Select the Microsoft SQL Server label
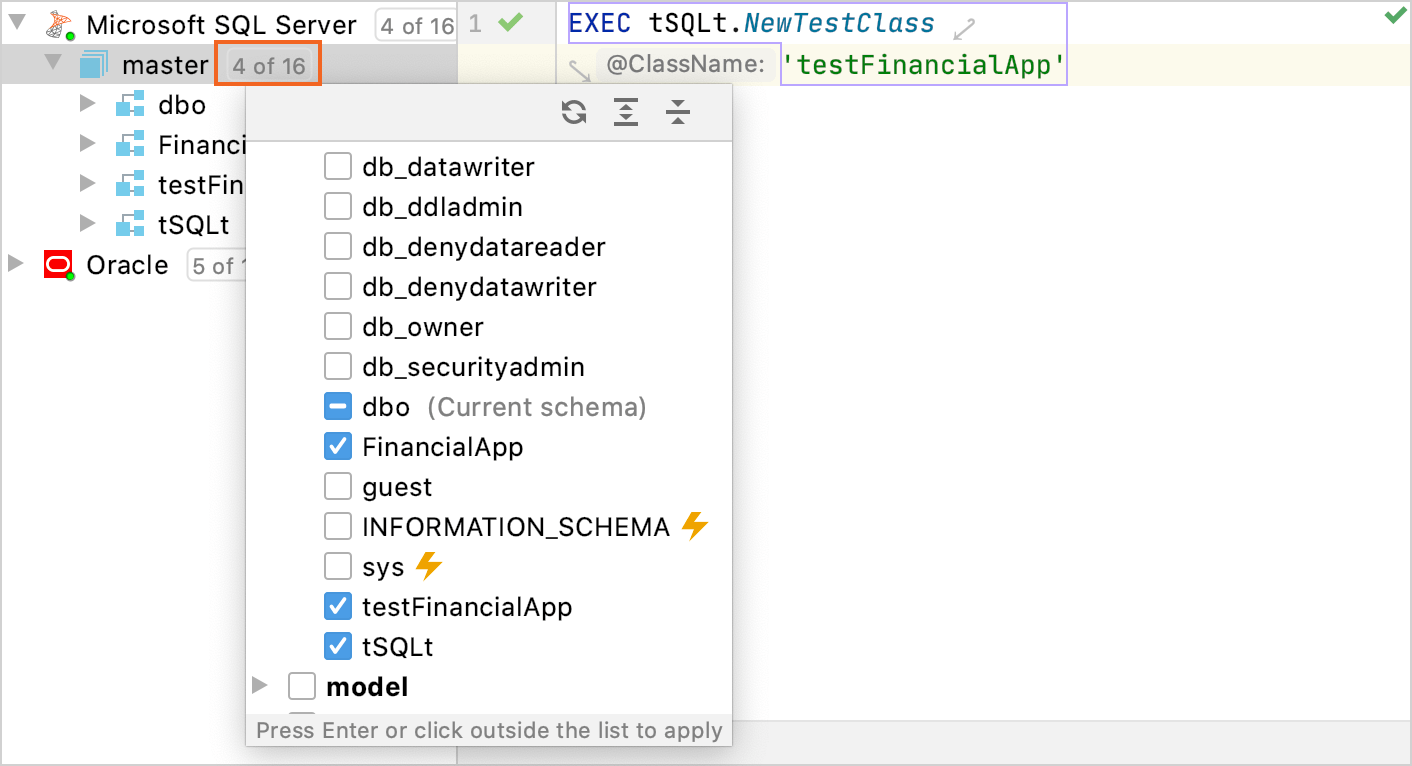 pos(221,26)
